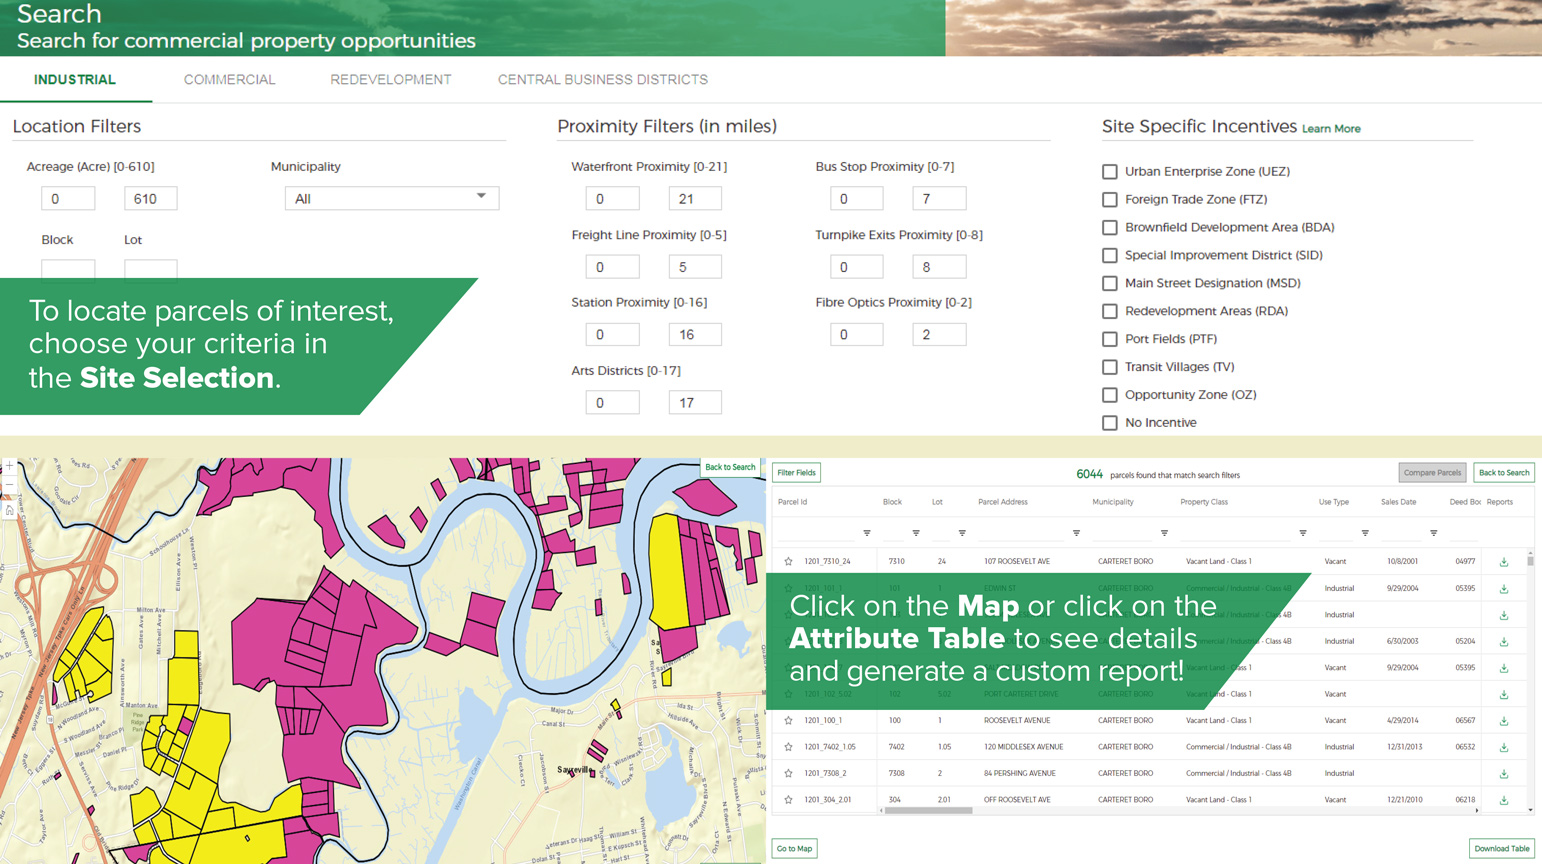This screenshot has width=1542, height=864.
Task: Tick Brownfield Development Area (BDA) checkbox
Action: (x=1110, y=228)
